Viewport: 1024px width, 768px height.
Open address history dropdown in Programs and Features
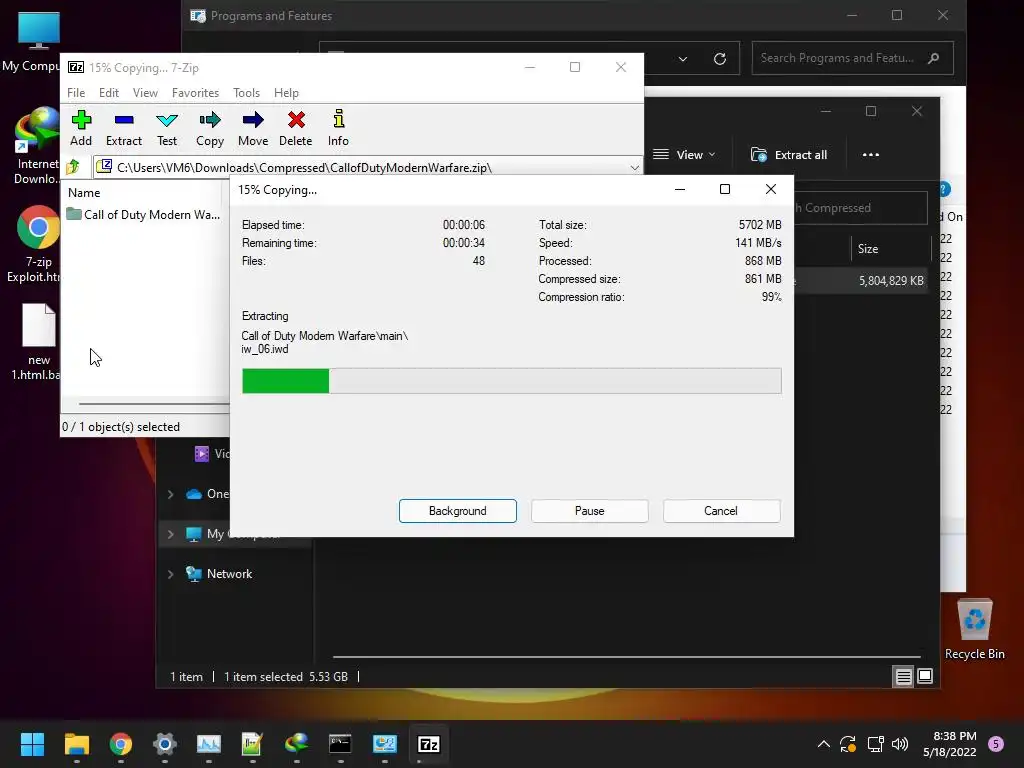click(x=682, y=59)
